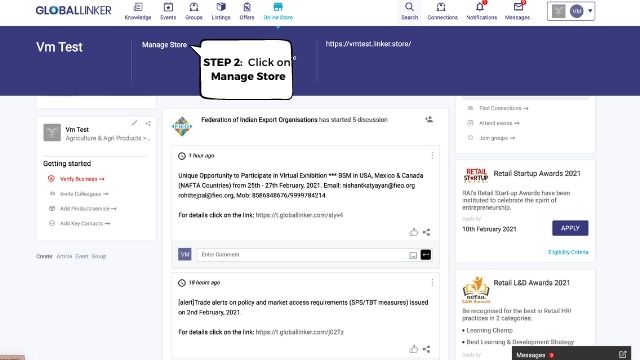640x360 pixels.
Task: Click Attend events link
Action: (x=499, y=123)
